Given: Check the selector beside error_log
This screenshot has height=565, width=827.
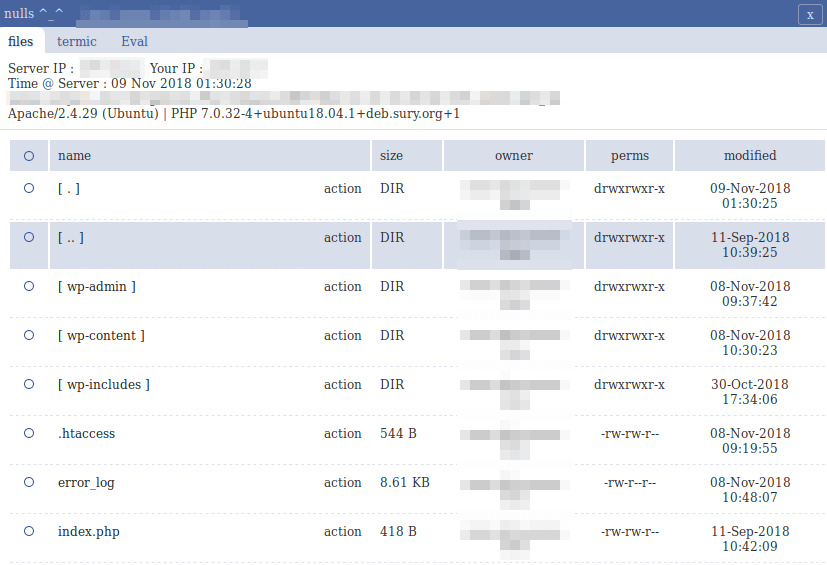Looking at the screenshot, I should click(29, 482).
